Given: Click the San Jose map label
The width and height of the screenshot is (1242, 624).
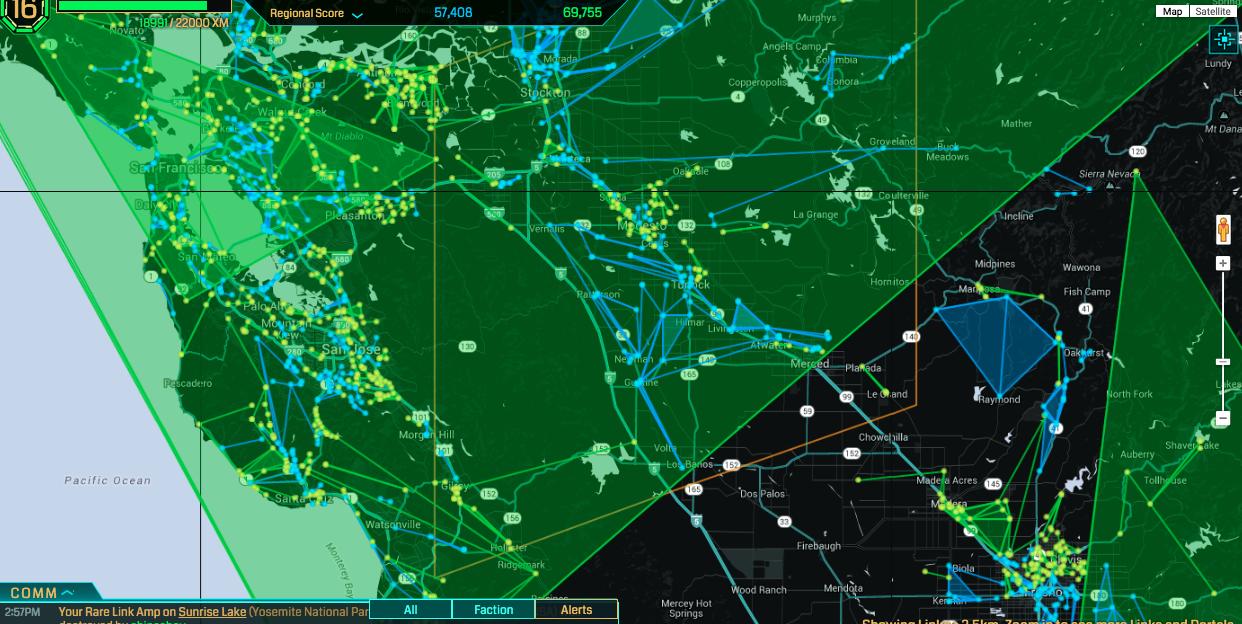Looking at the screenshot, I should point(351,350).
